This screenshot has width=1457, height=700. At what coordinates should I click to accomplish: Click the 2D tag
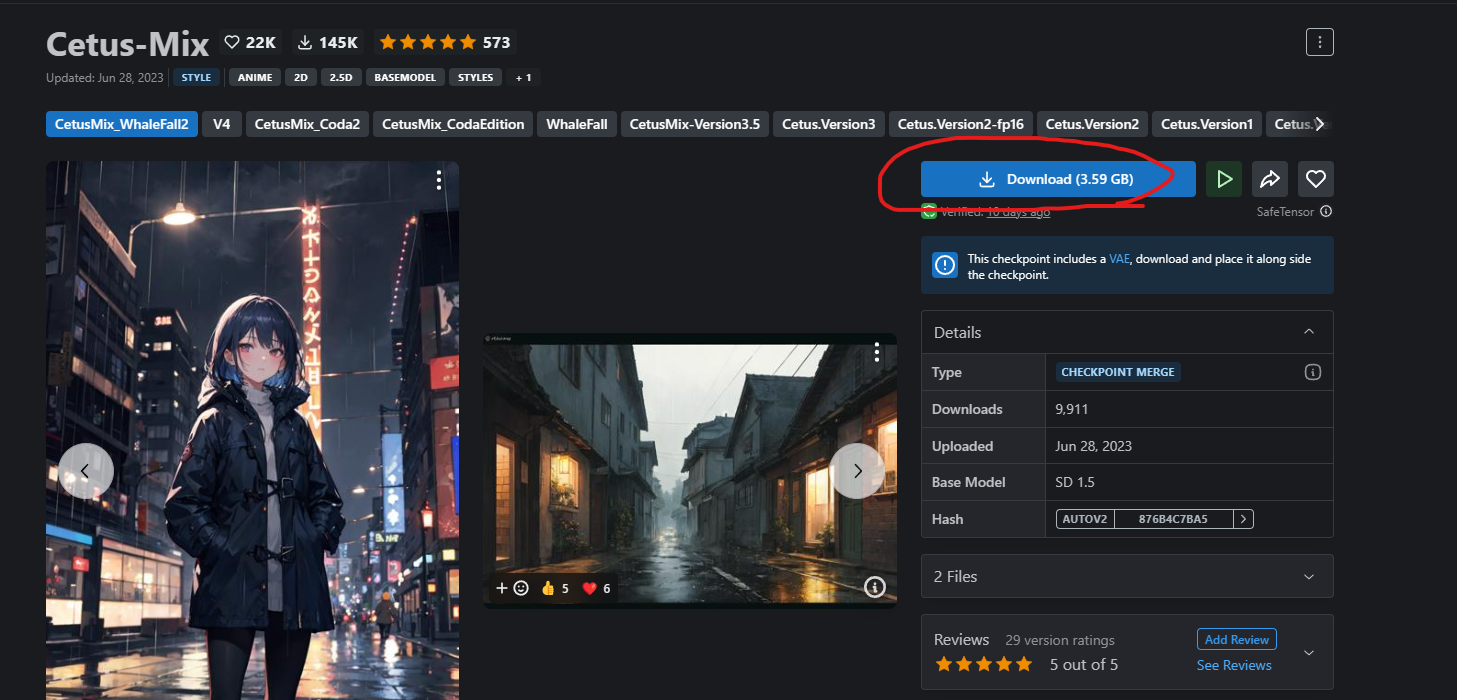[x=300, y=77]
